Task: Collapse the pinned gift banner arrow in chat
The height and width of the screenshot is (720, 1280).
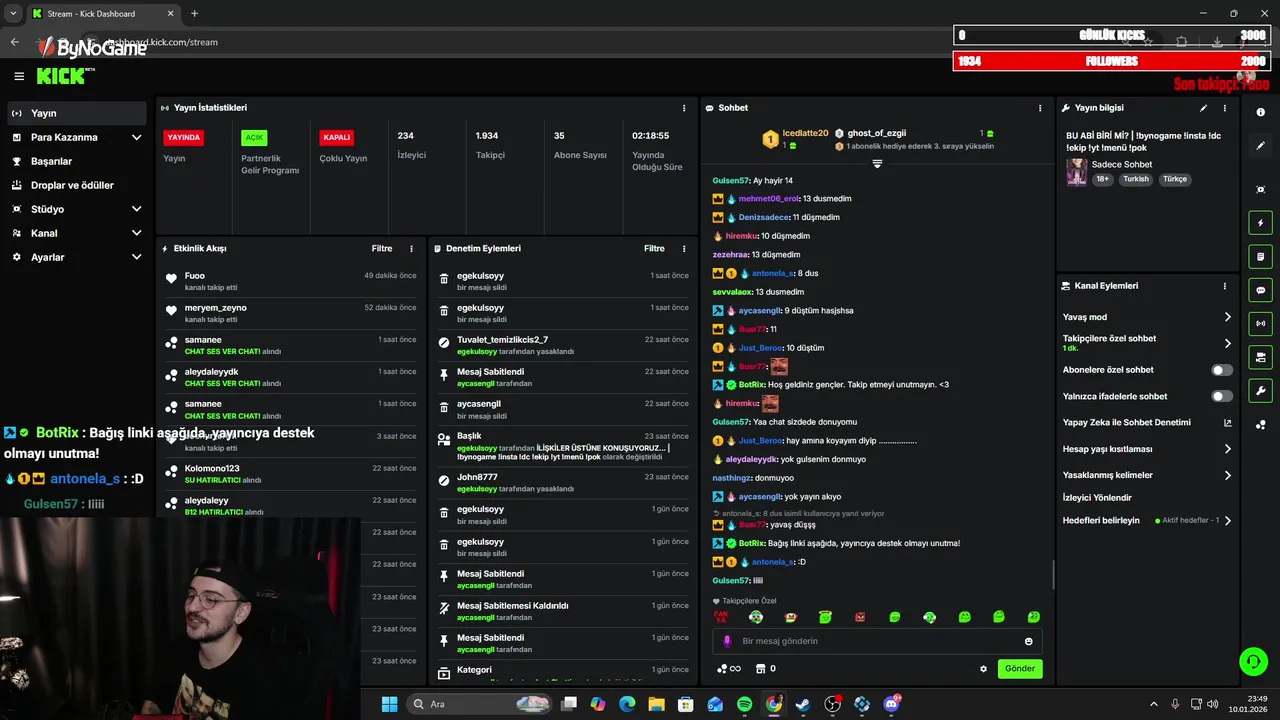Action: 877,163
